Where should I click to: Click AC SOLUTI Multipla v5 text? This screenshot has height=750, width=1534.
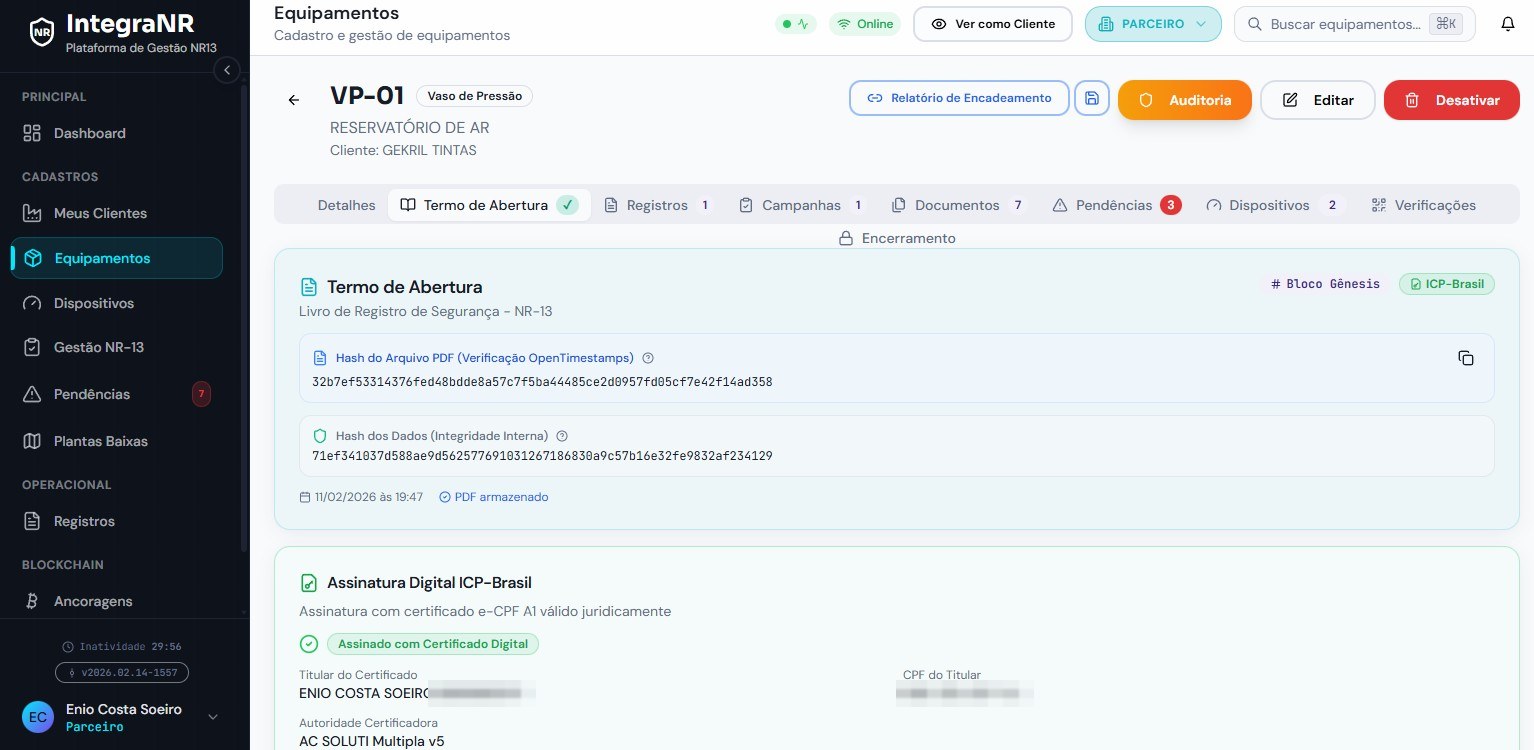point(372,741)
